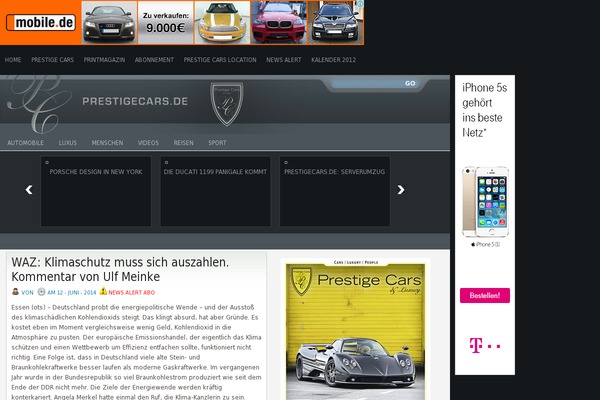Select the REISEN category tab

(x=183, y=143)
